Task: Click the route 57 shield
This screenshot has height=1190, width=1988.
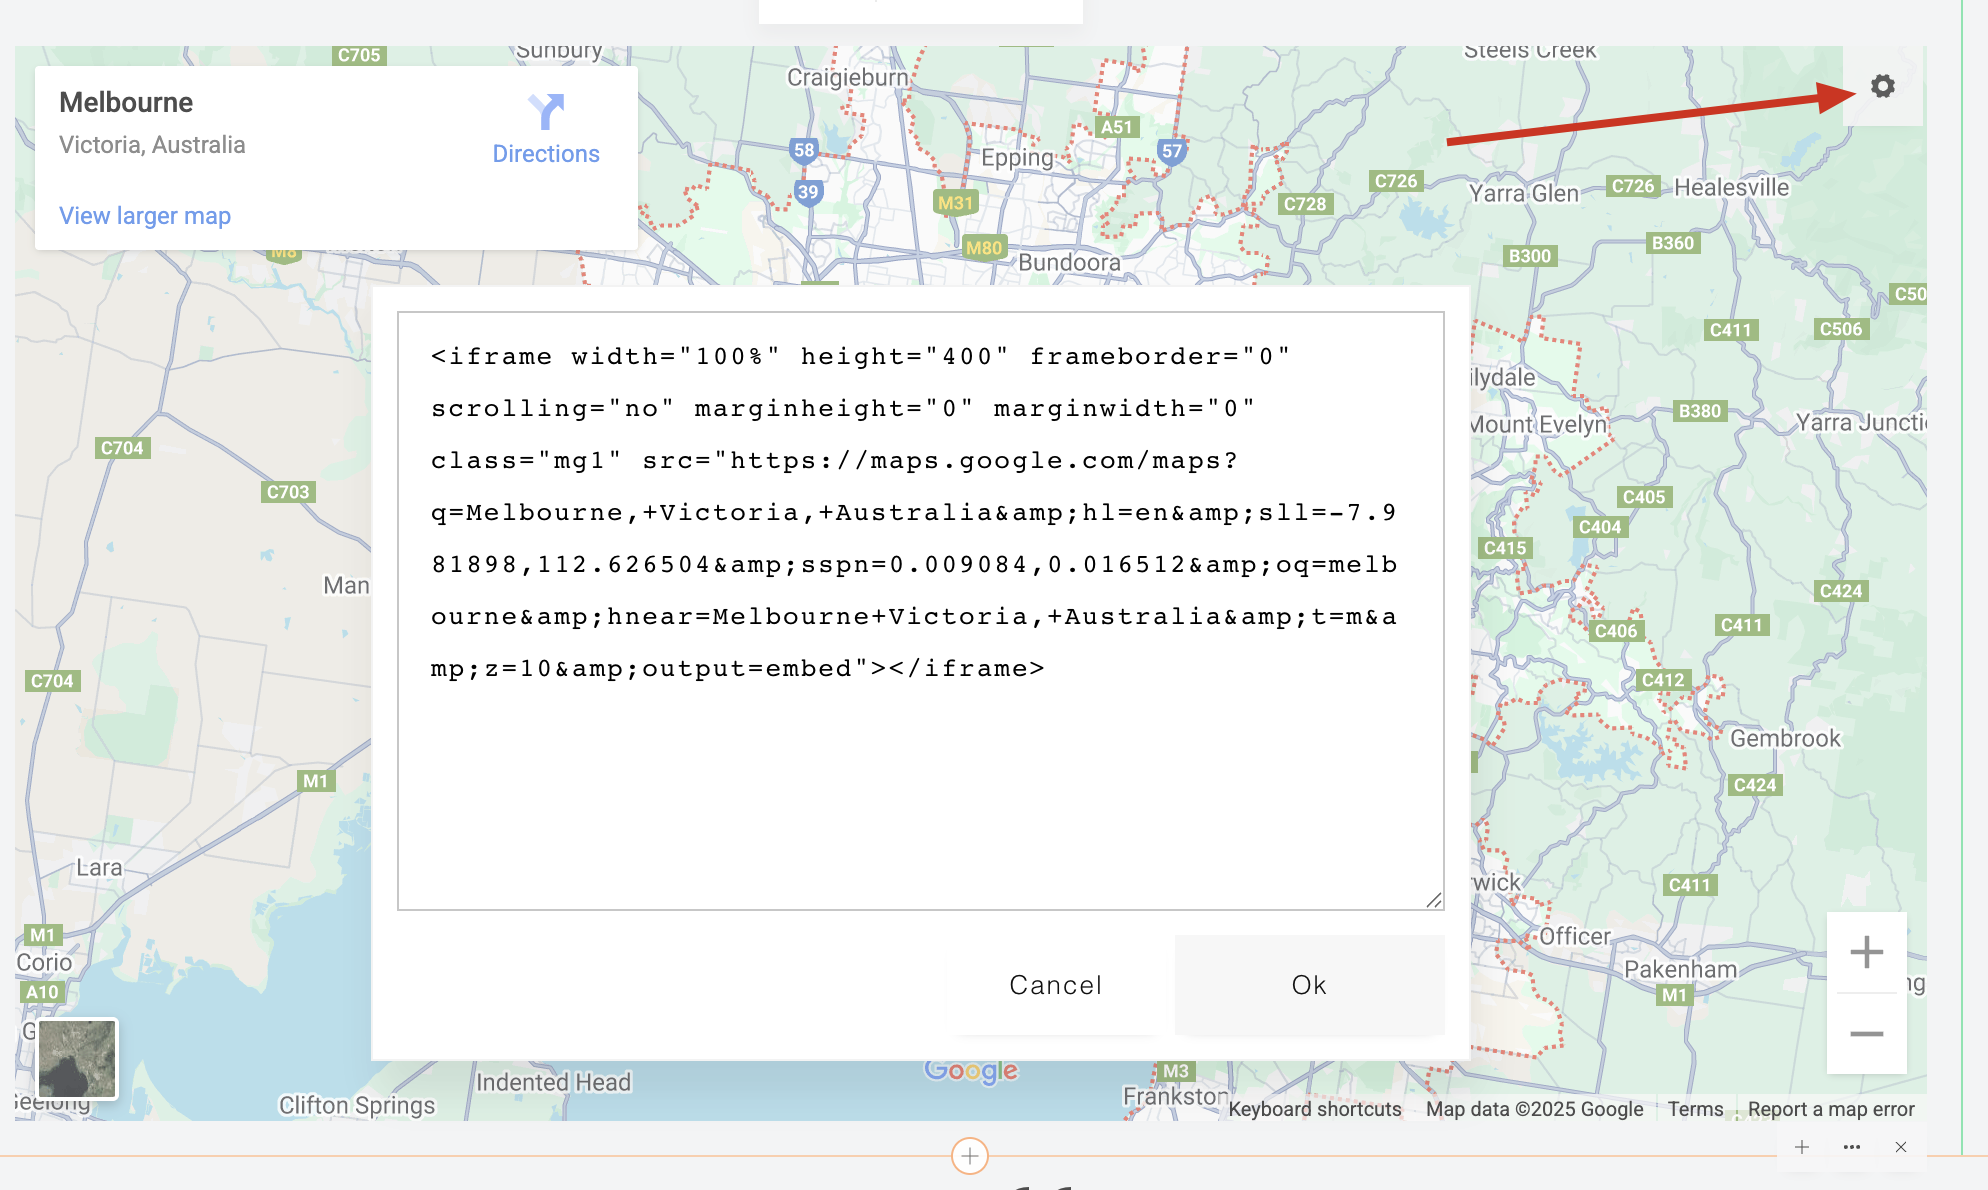Action: [1171, 152]
